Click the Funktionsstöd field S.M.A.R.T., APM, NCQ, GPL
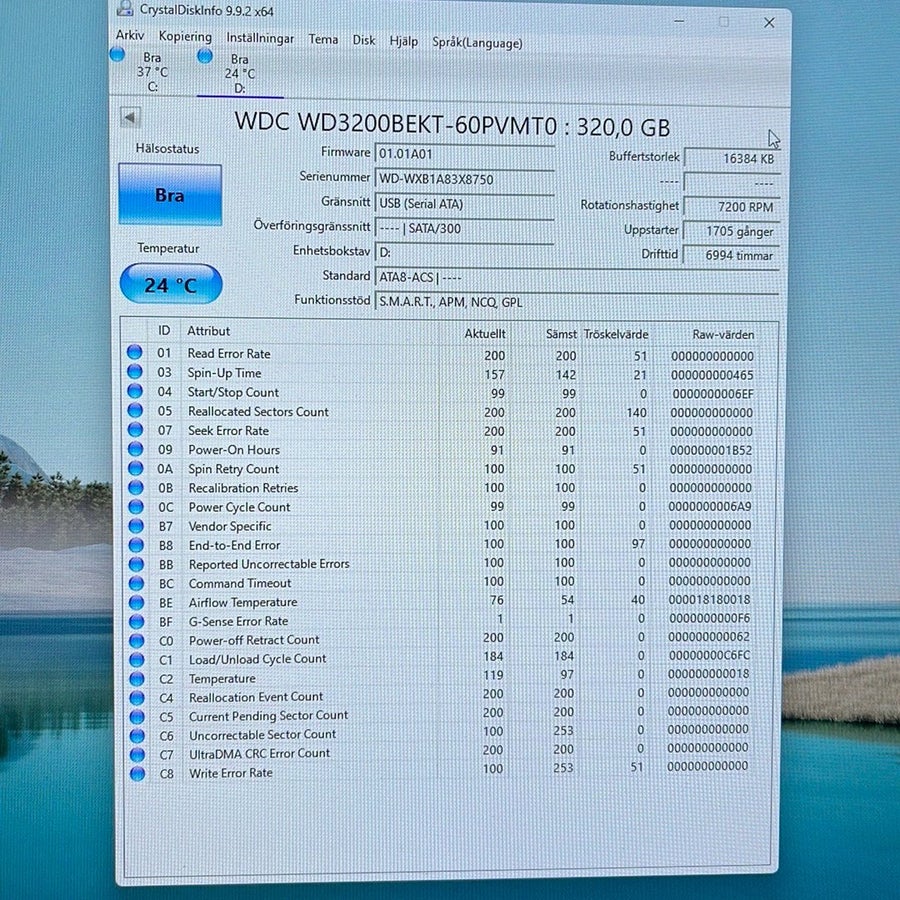Image resolution: width=900 pixels, height=900 pixels. coord(576,302)
